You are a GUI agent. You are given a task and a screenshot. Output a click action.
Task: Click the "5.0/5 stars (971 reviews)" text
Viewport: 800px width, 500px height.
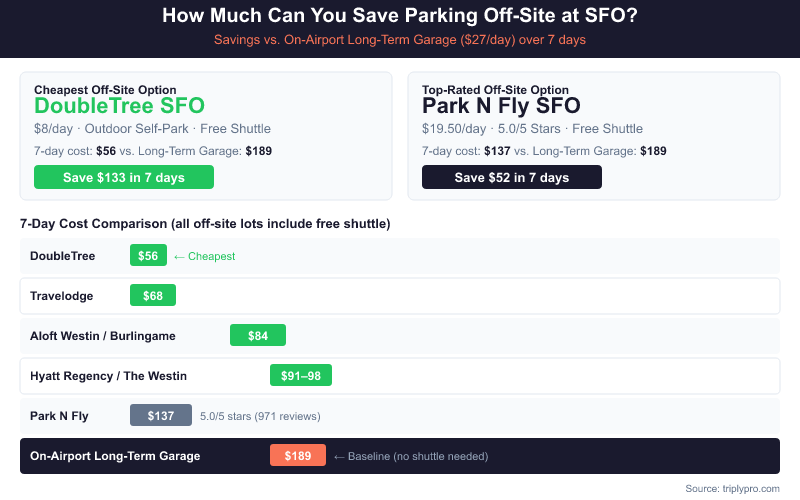point(260,416)
